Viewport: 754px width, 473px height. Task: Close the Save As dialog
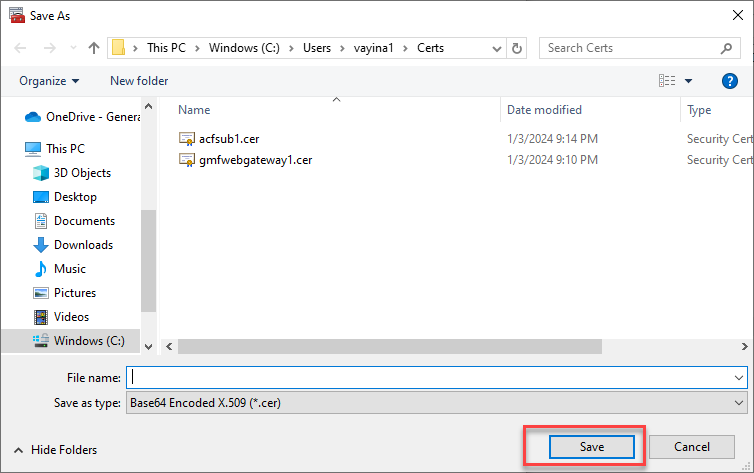point(738,15)
